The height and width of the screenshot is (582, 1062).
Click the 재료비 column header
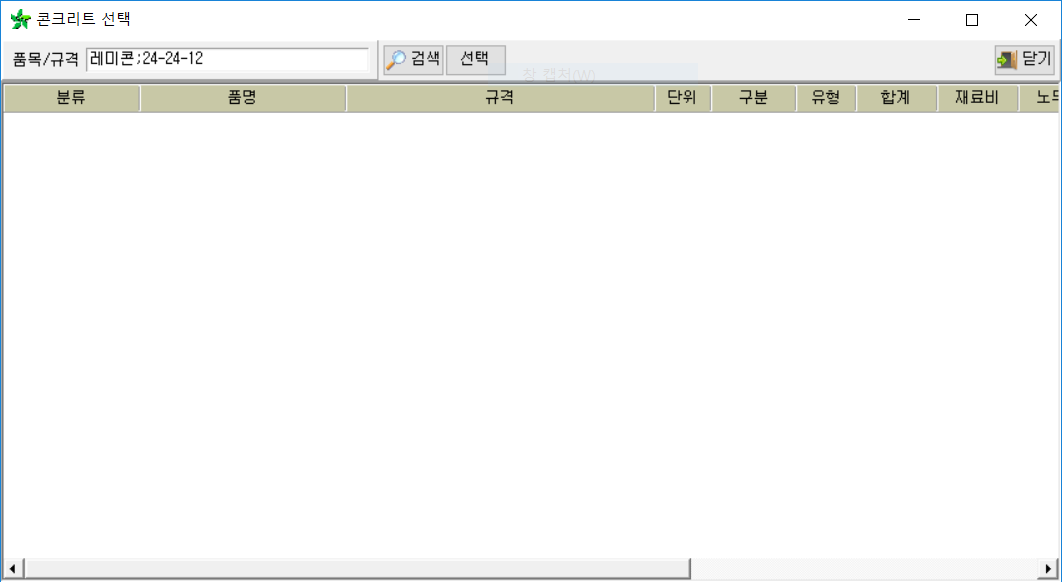click(977, 98)
